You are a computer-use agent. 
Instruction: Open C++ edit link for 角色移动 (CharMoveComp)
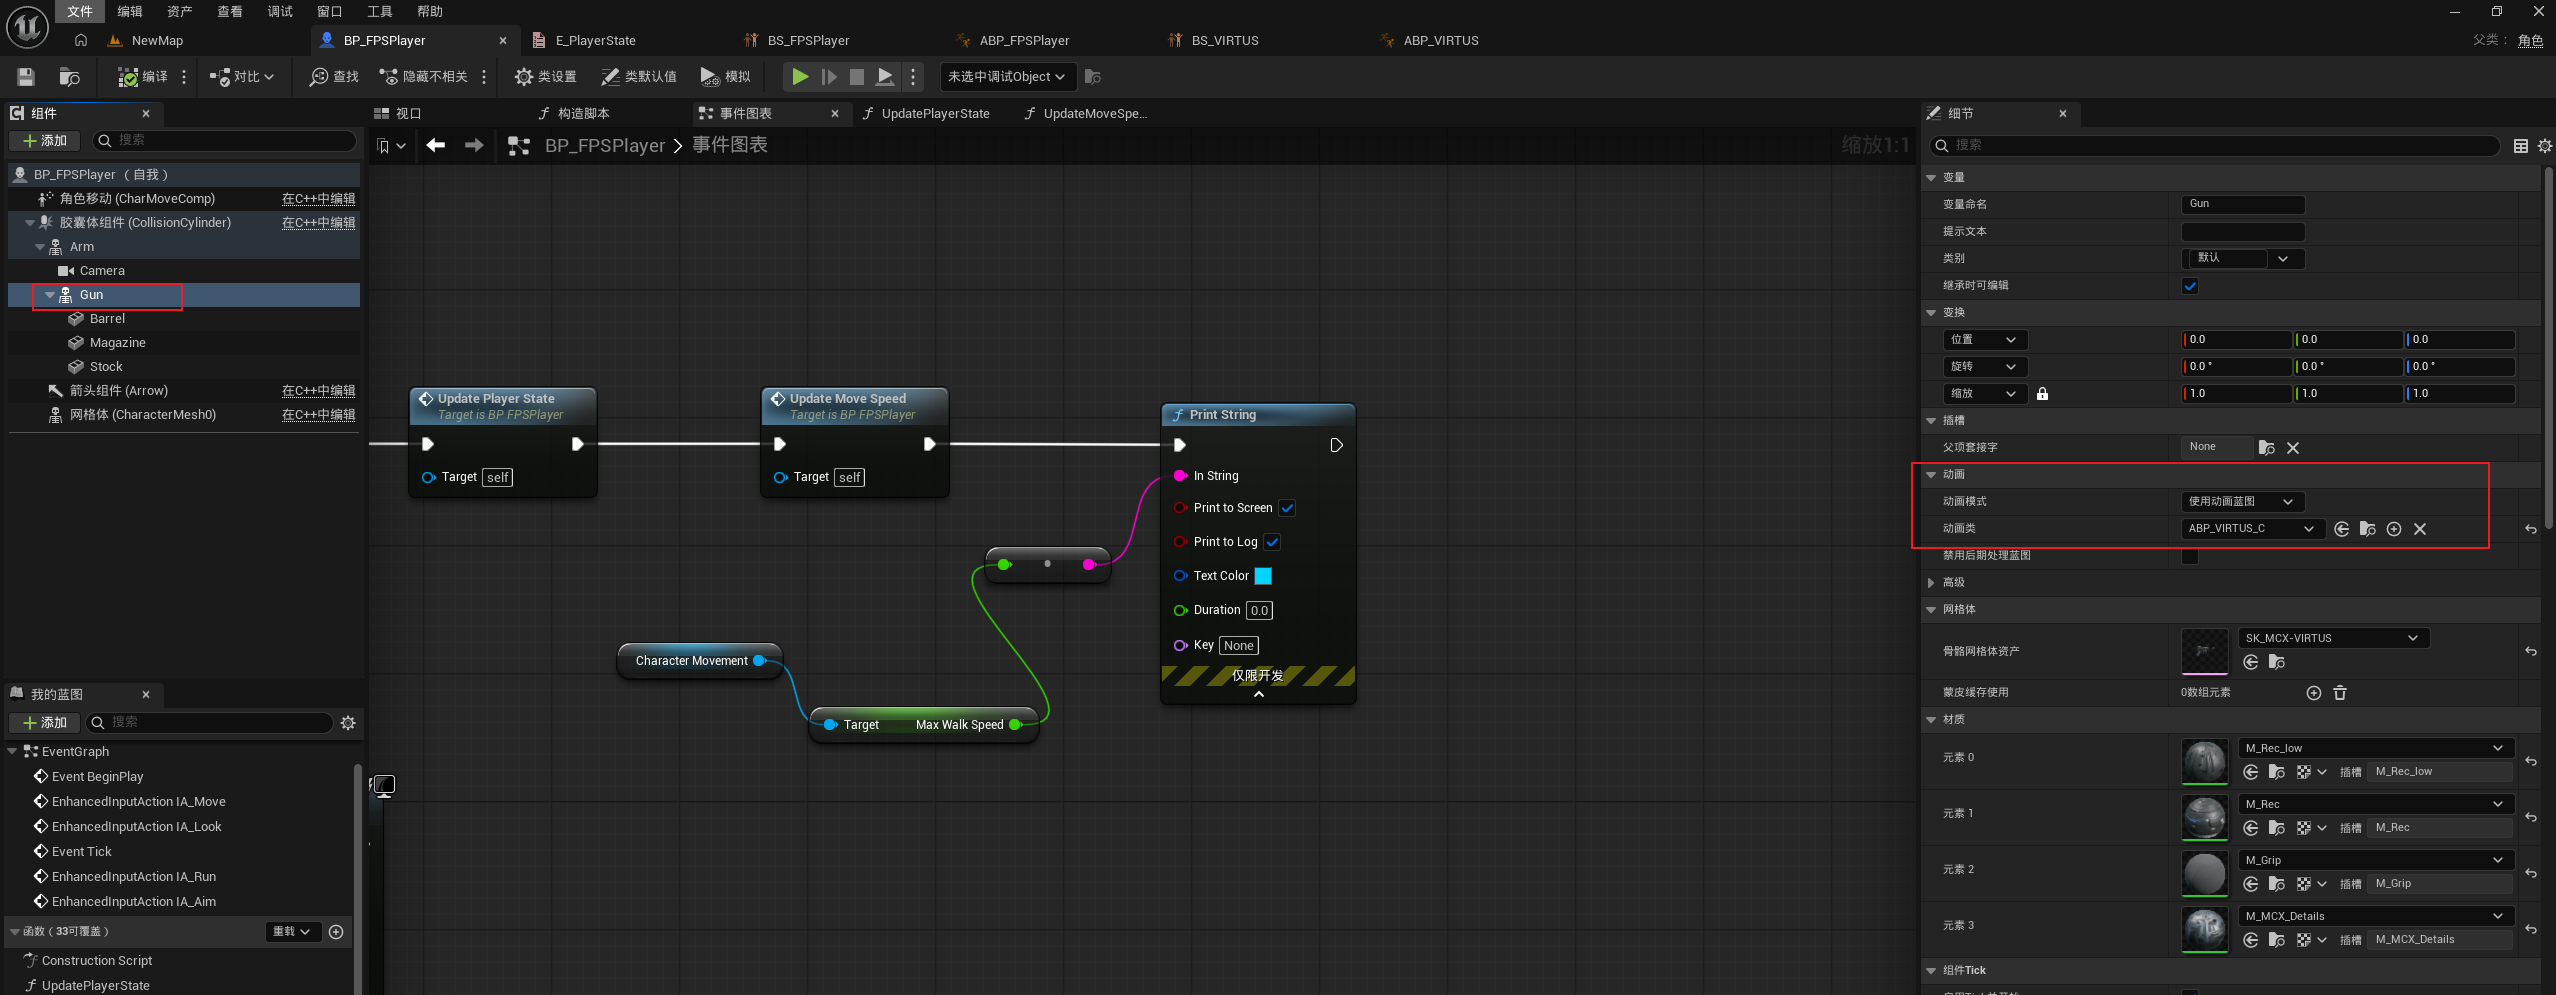click(318, 199)
